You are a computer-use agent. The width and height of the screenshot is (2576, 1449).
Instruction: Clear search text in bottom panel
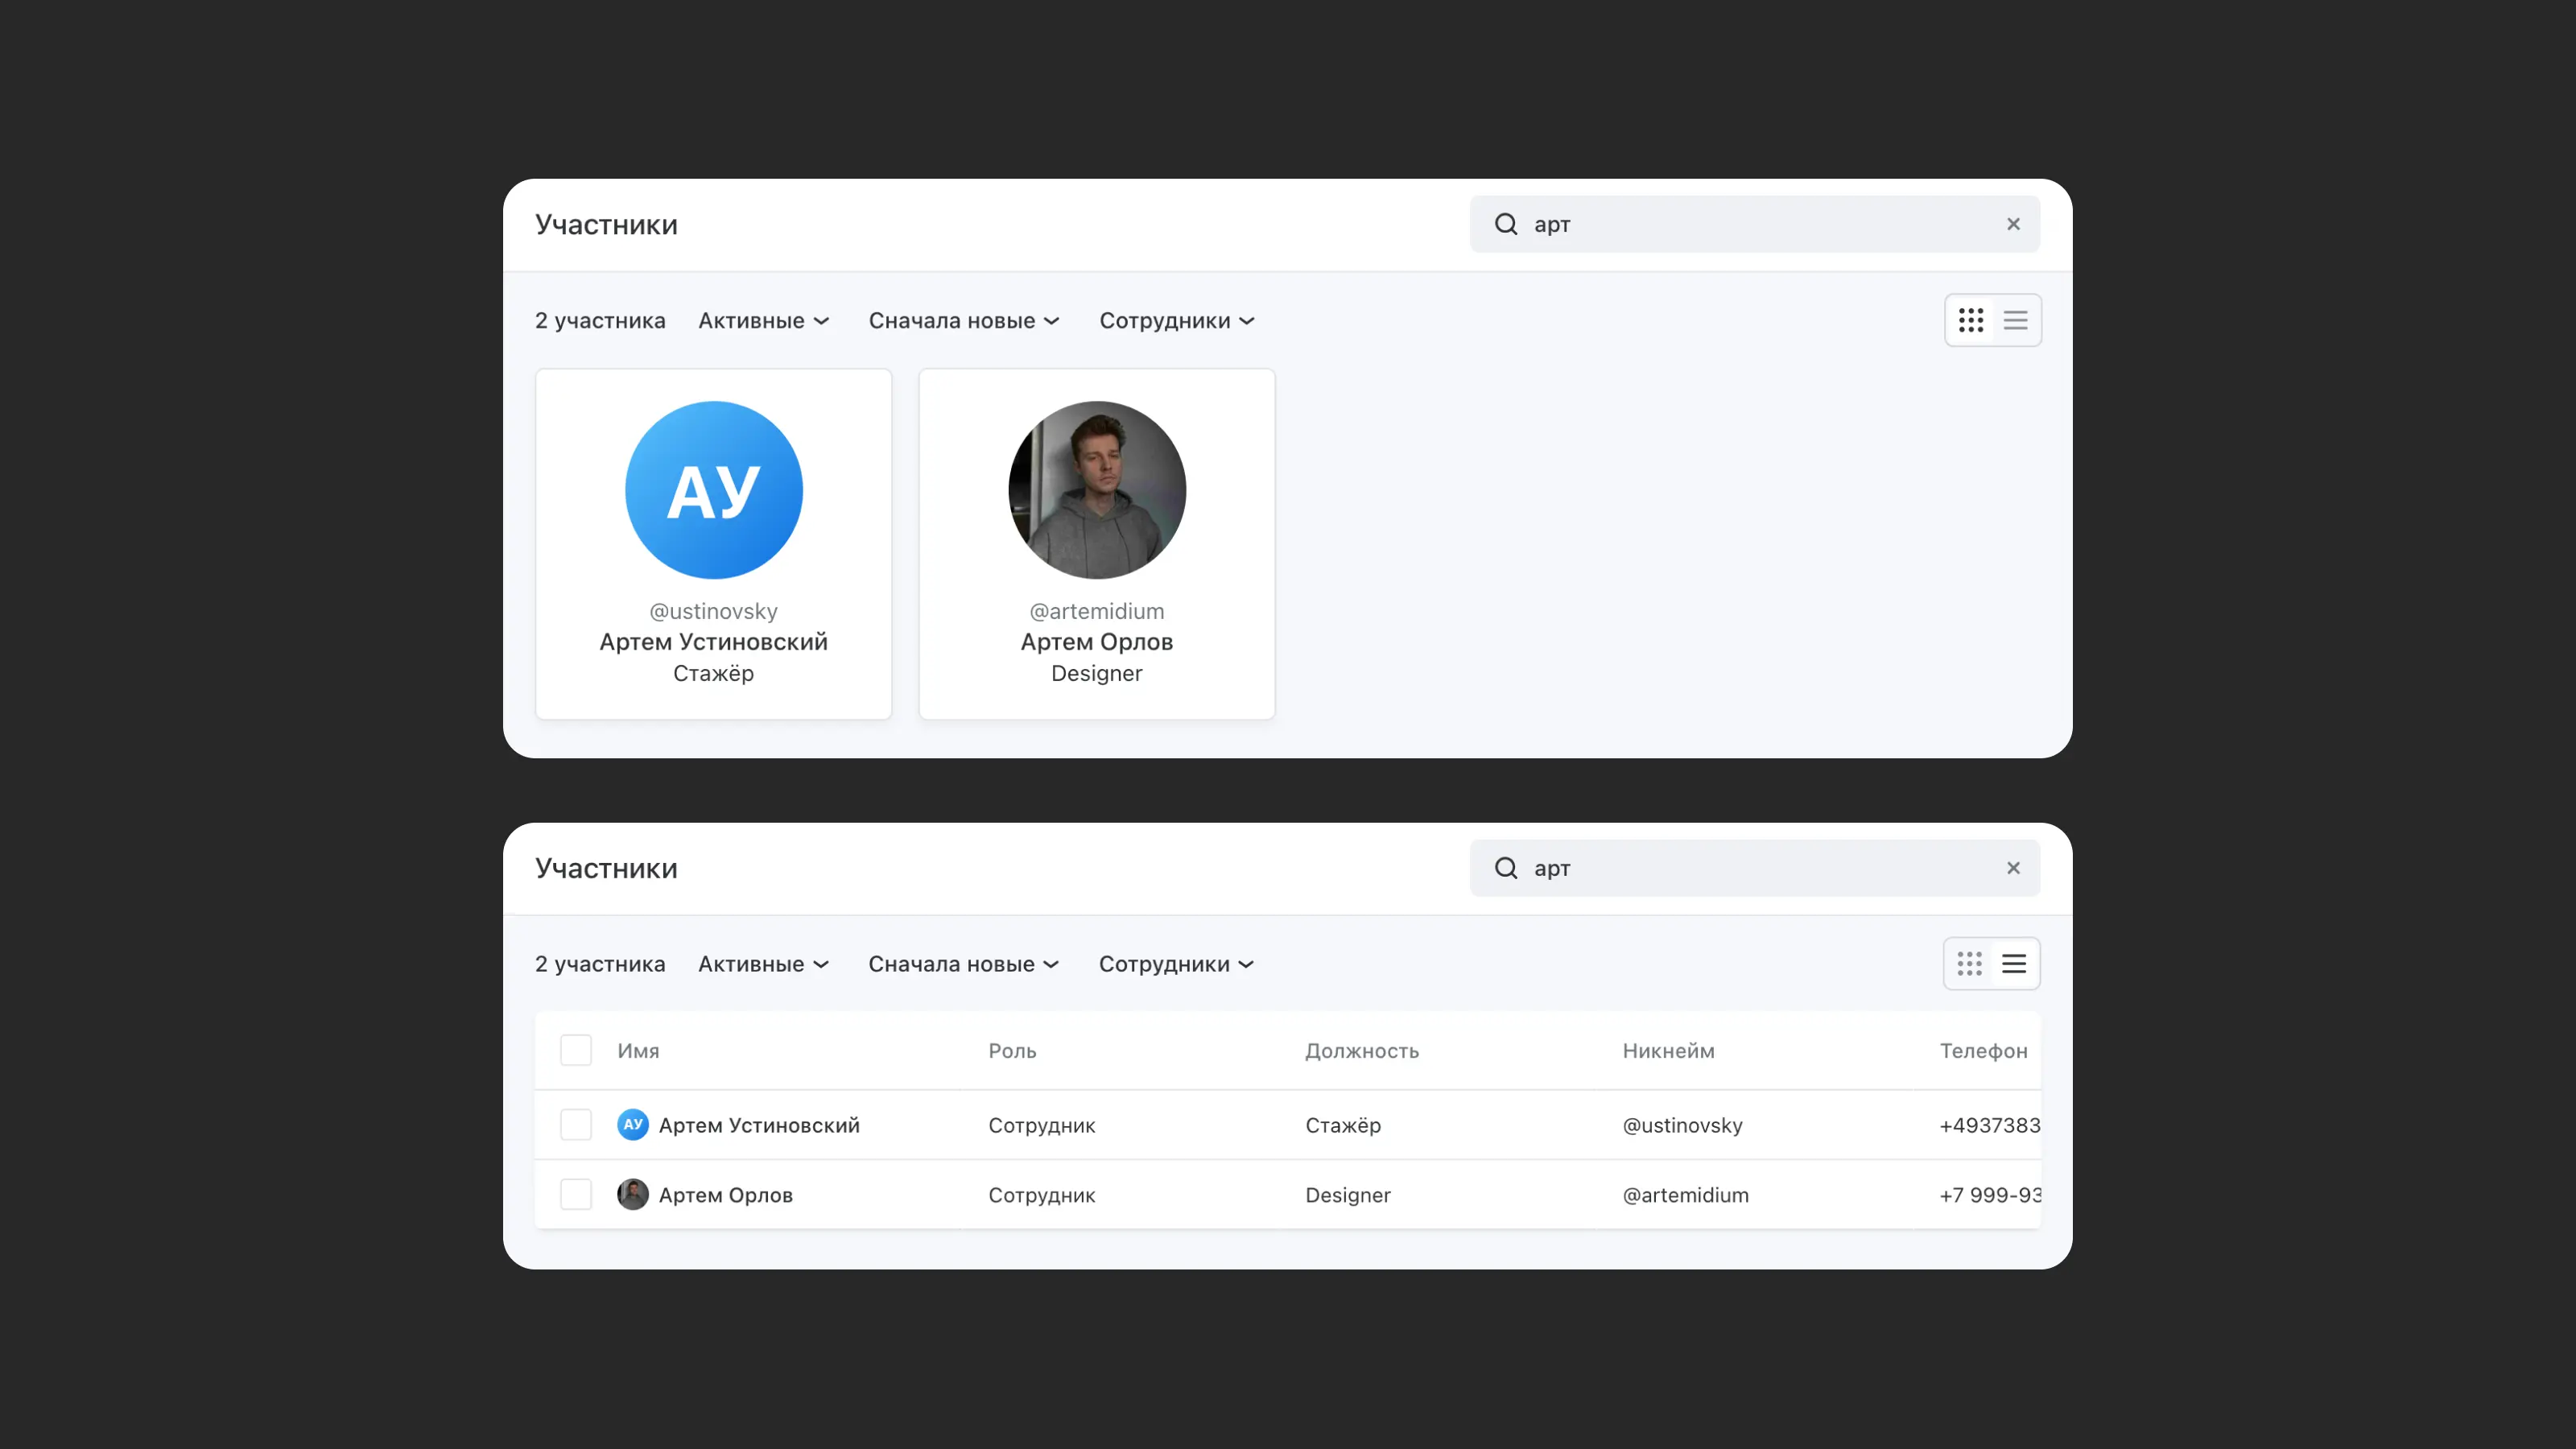point(2013,868)
